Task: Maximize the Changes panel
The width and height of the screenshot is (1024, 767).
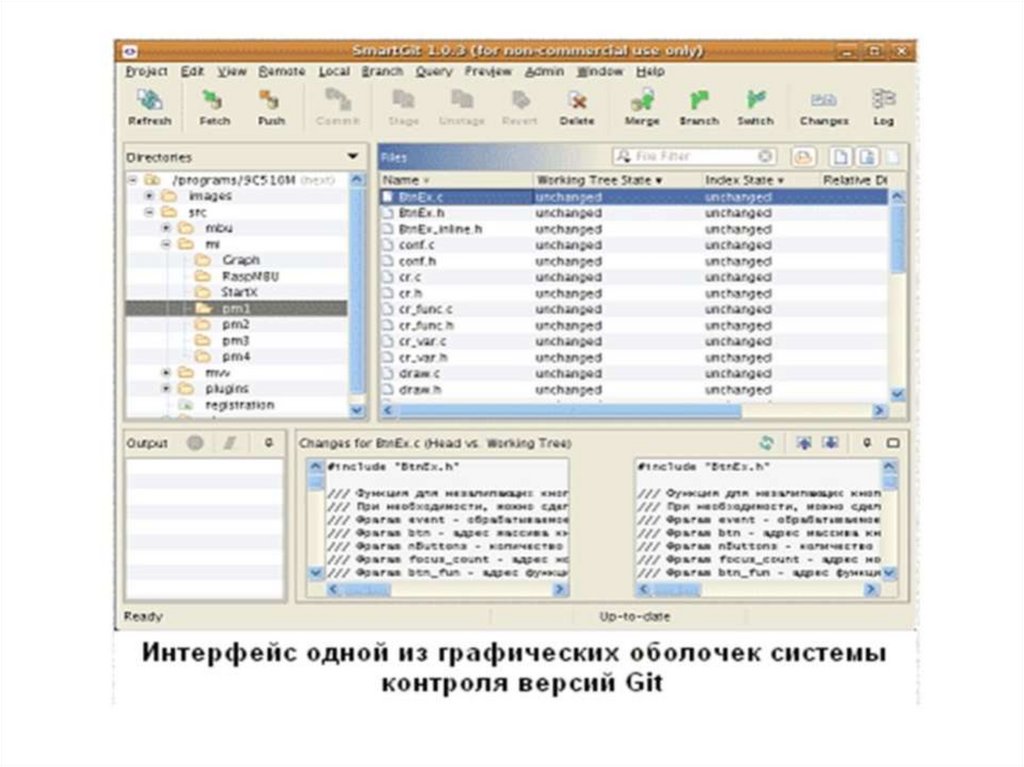Action: [x=893, y=443]
